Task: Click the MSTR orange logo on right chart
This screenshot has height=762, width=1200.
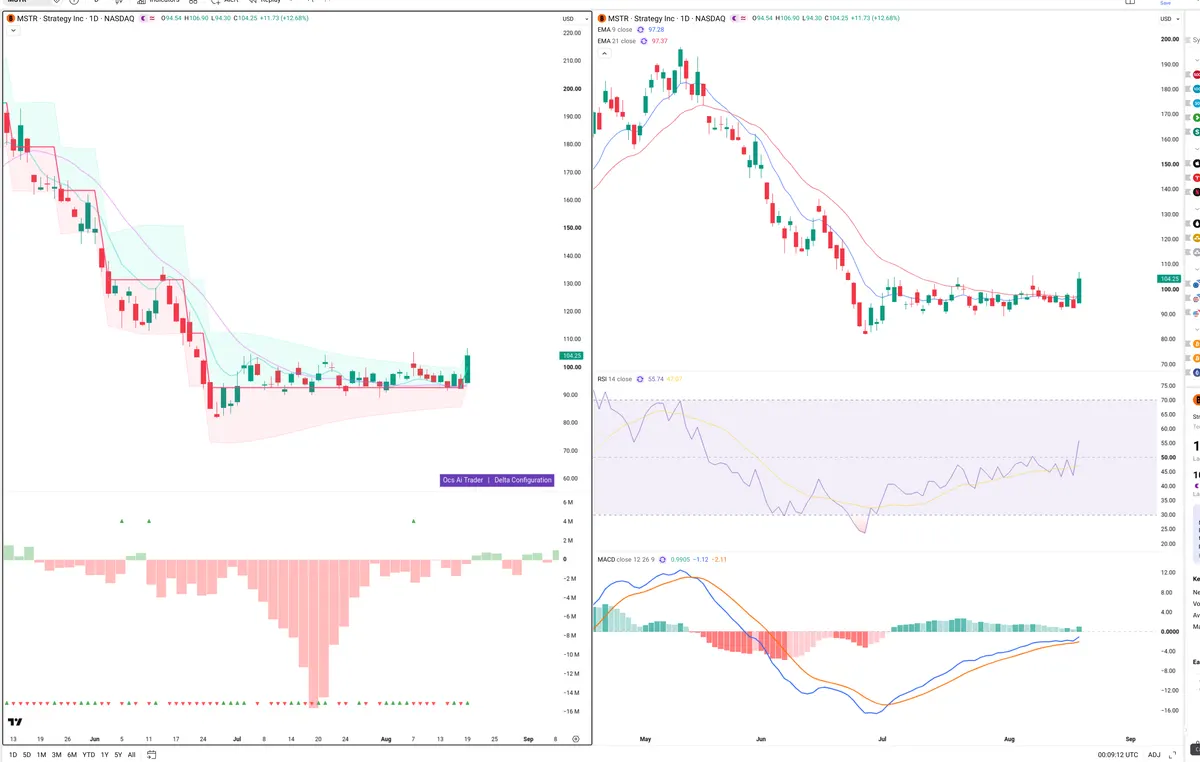Action: (x=601, y=18)
